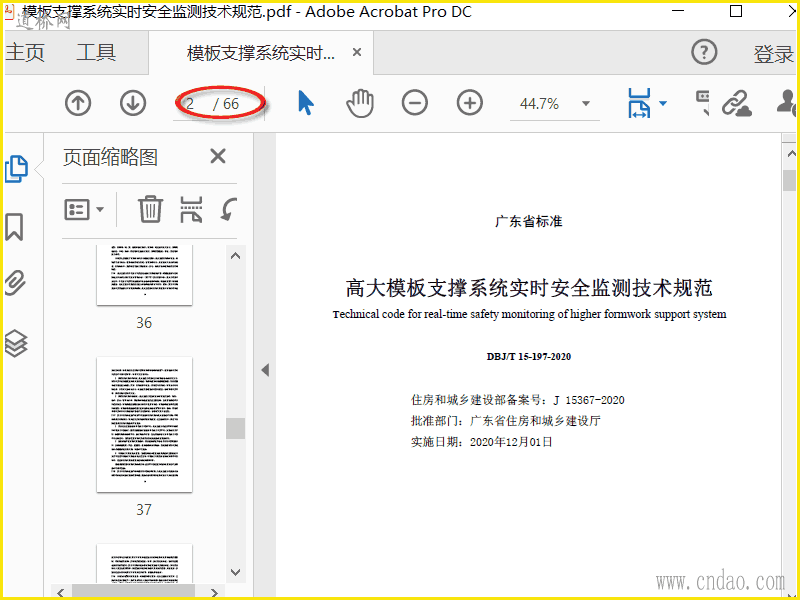Open the layers panel icon
The height and width of the screenshot is (600, 800).
pyautogui.click(x=16, y=343)
